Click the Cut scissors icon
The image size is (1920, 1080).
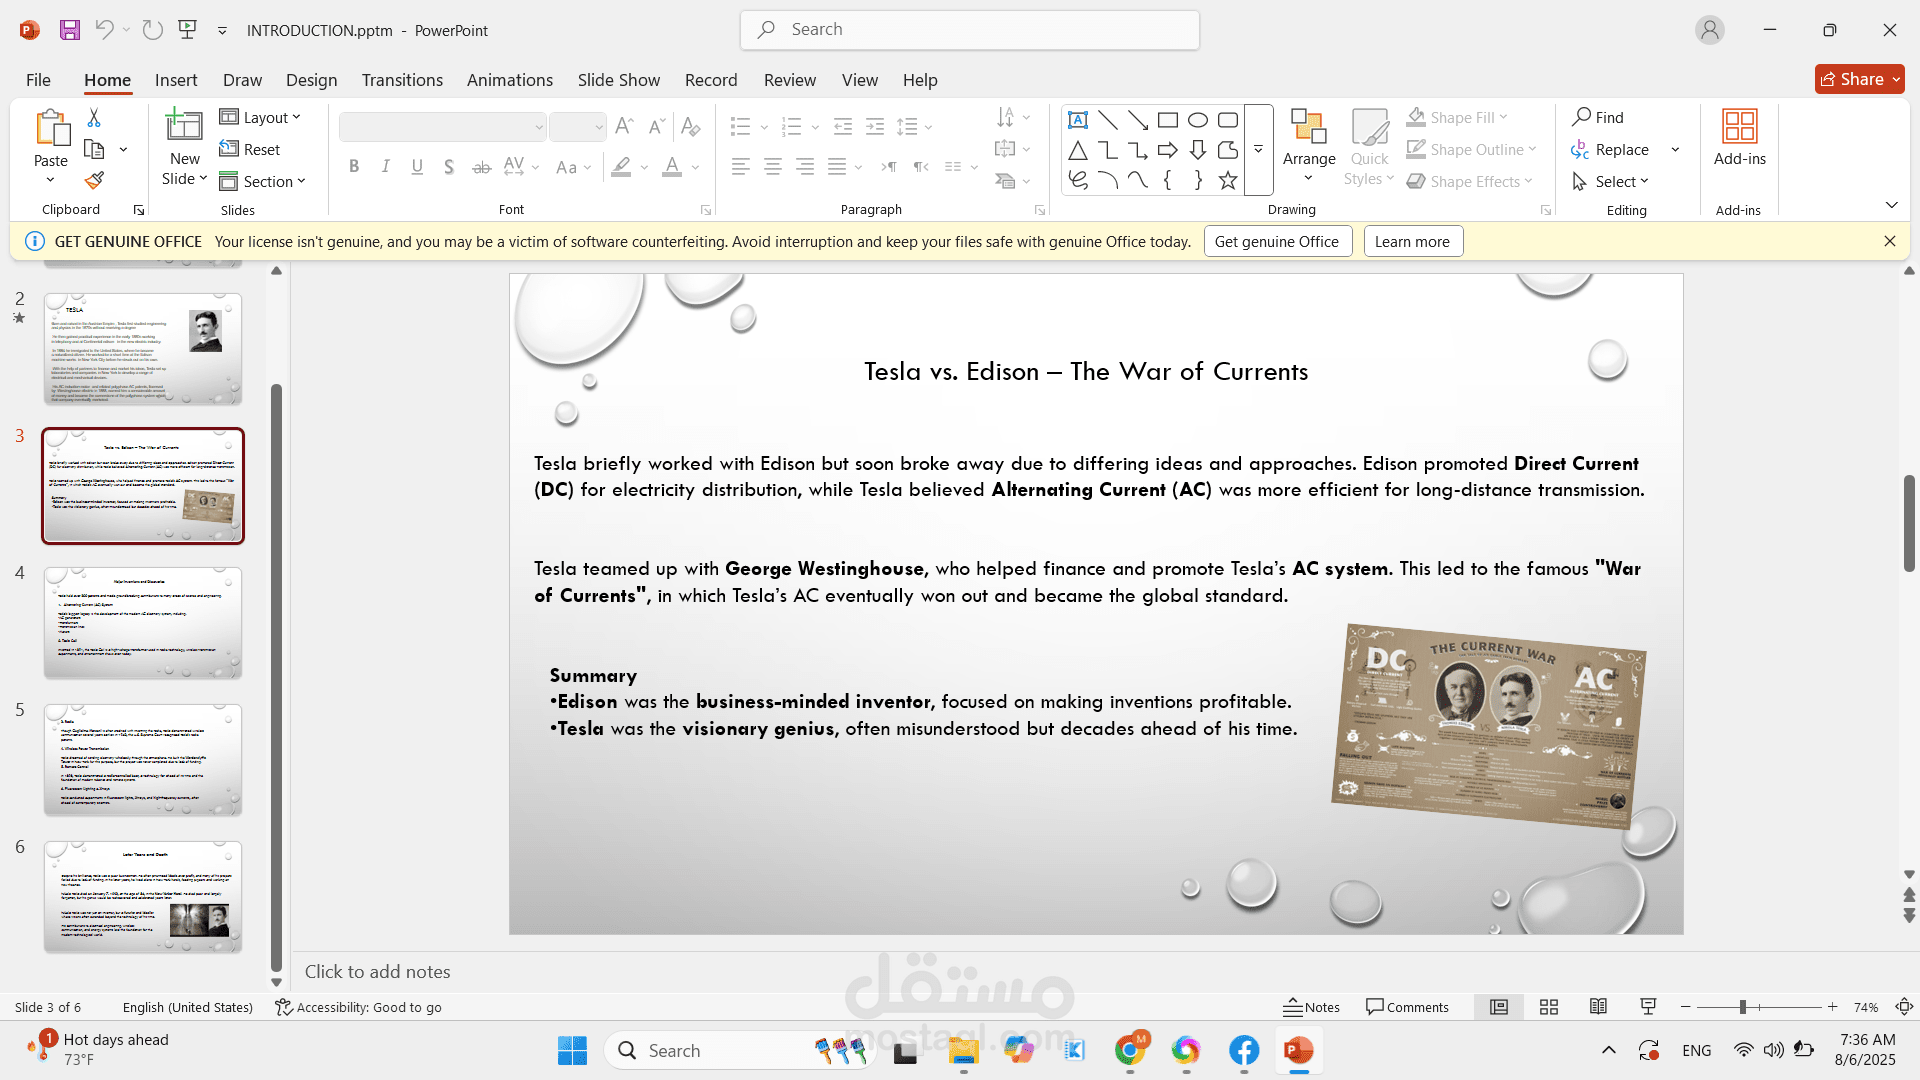[94, 118]
